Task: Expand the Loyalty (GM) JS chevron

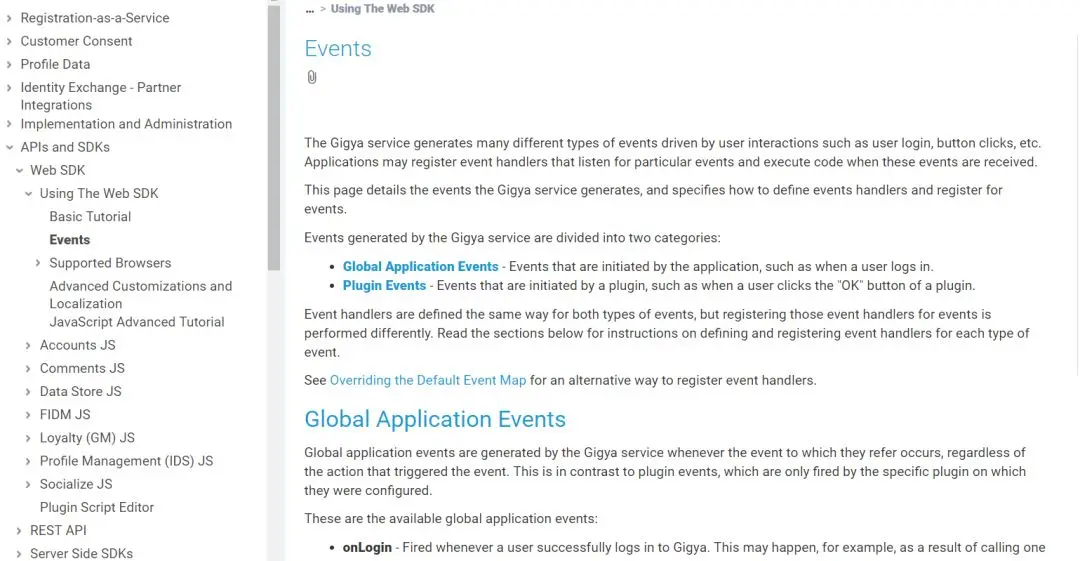Action: click(28, 438)
